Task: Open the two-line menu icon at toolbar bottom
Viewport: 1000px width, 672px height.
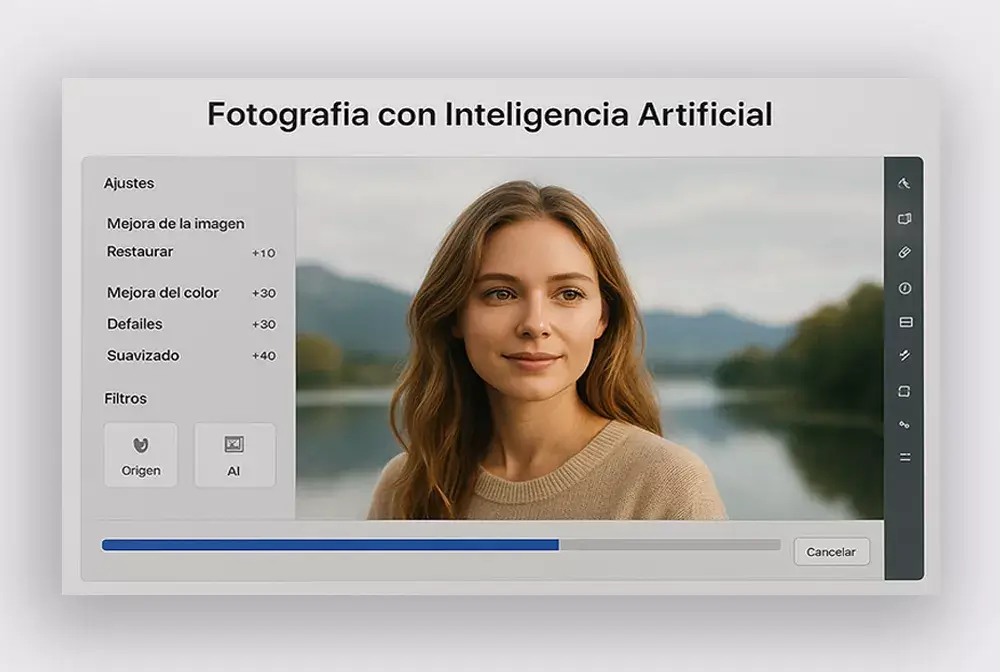Action: [904, 457]
